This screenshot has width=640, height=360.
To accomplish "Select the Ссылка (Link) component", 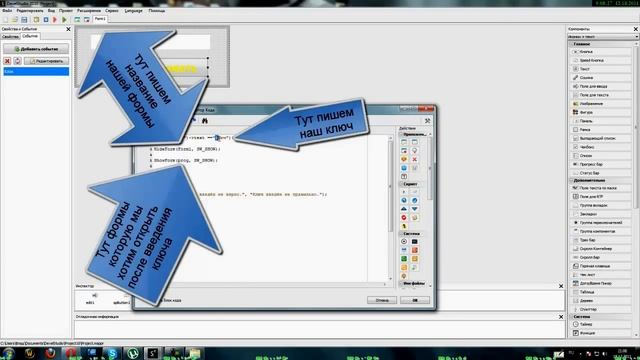I will [600, 78].
